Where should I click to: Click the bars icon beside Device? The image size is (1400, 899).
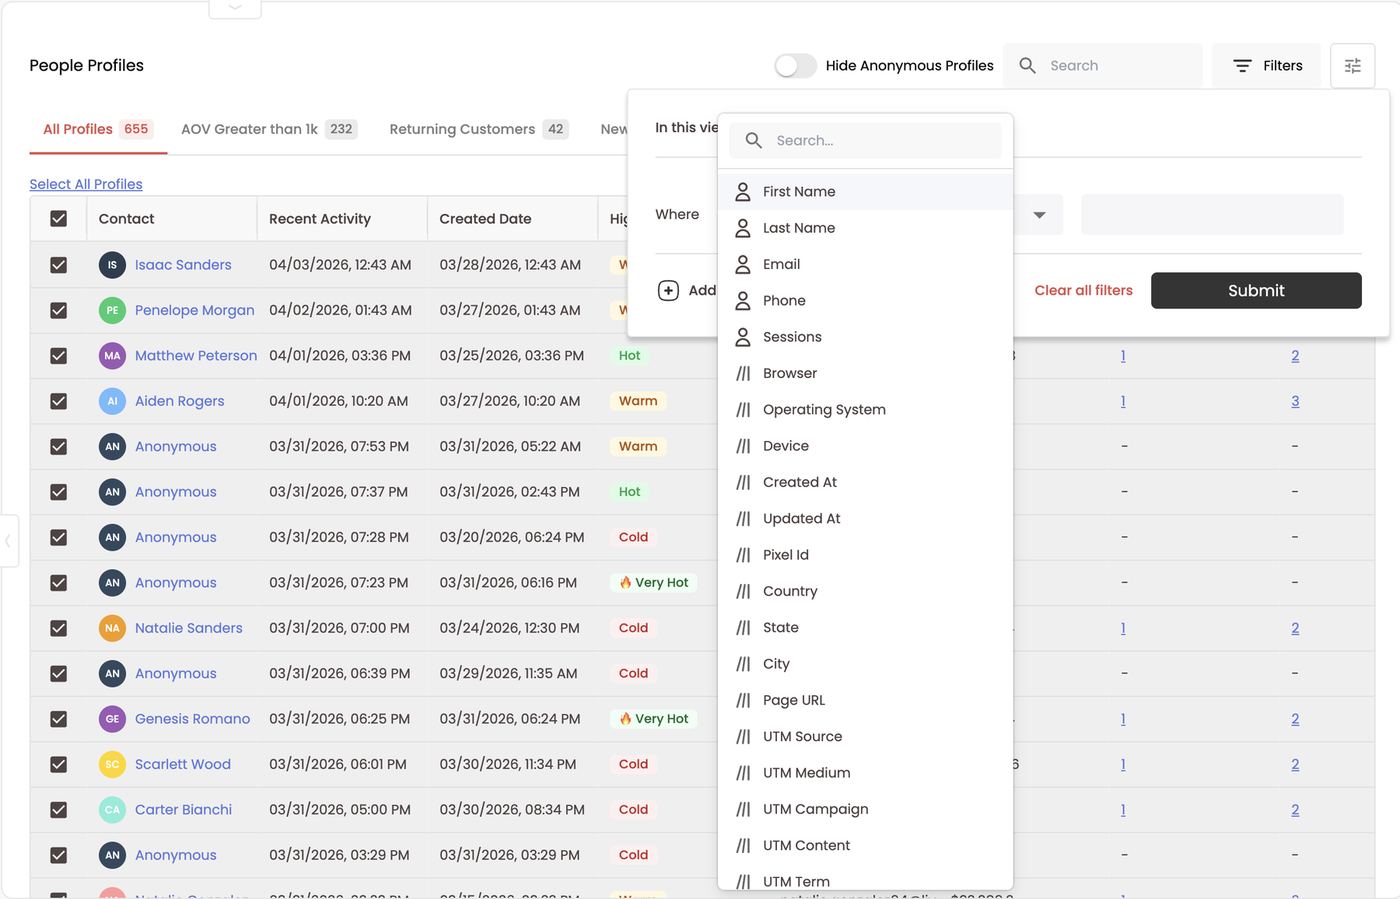click(743, 446)
